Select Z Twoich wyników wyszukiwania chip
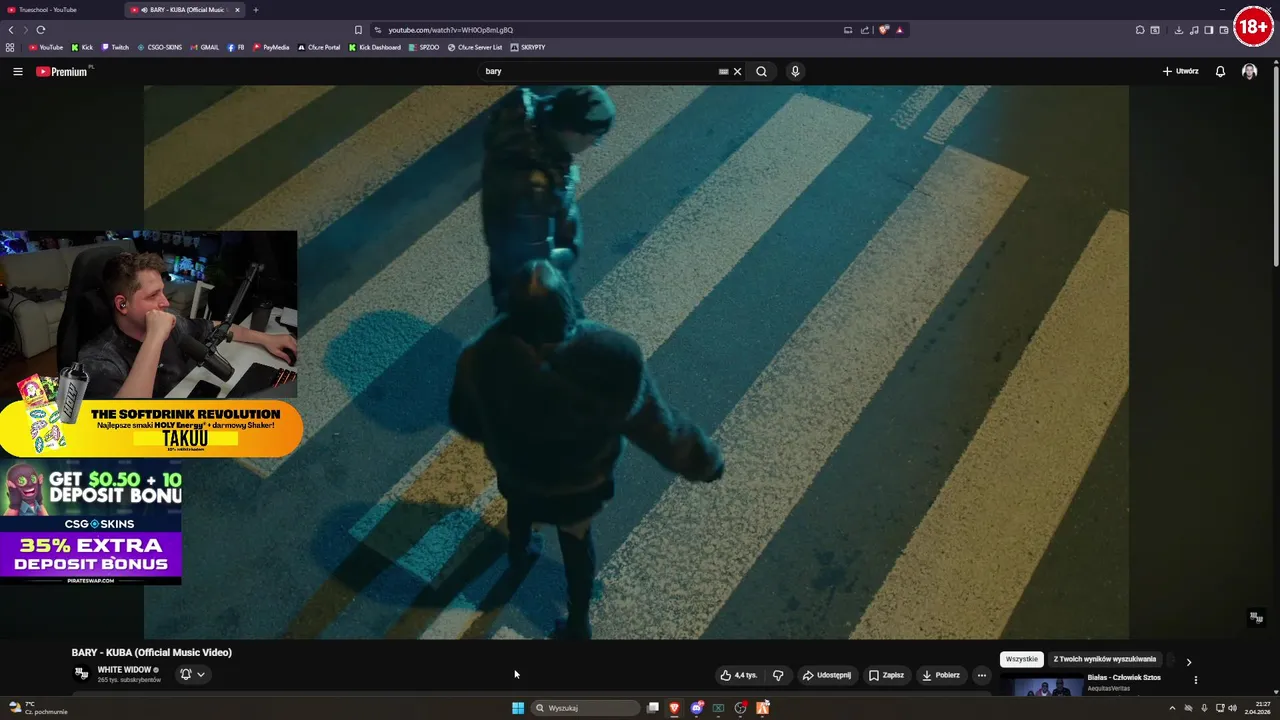This screenshot has width=1280, height=720. pyautogui.click(x=1104, y=659)
